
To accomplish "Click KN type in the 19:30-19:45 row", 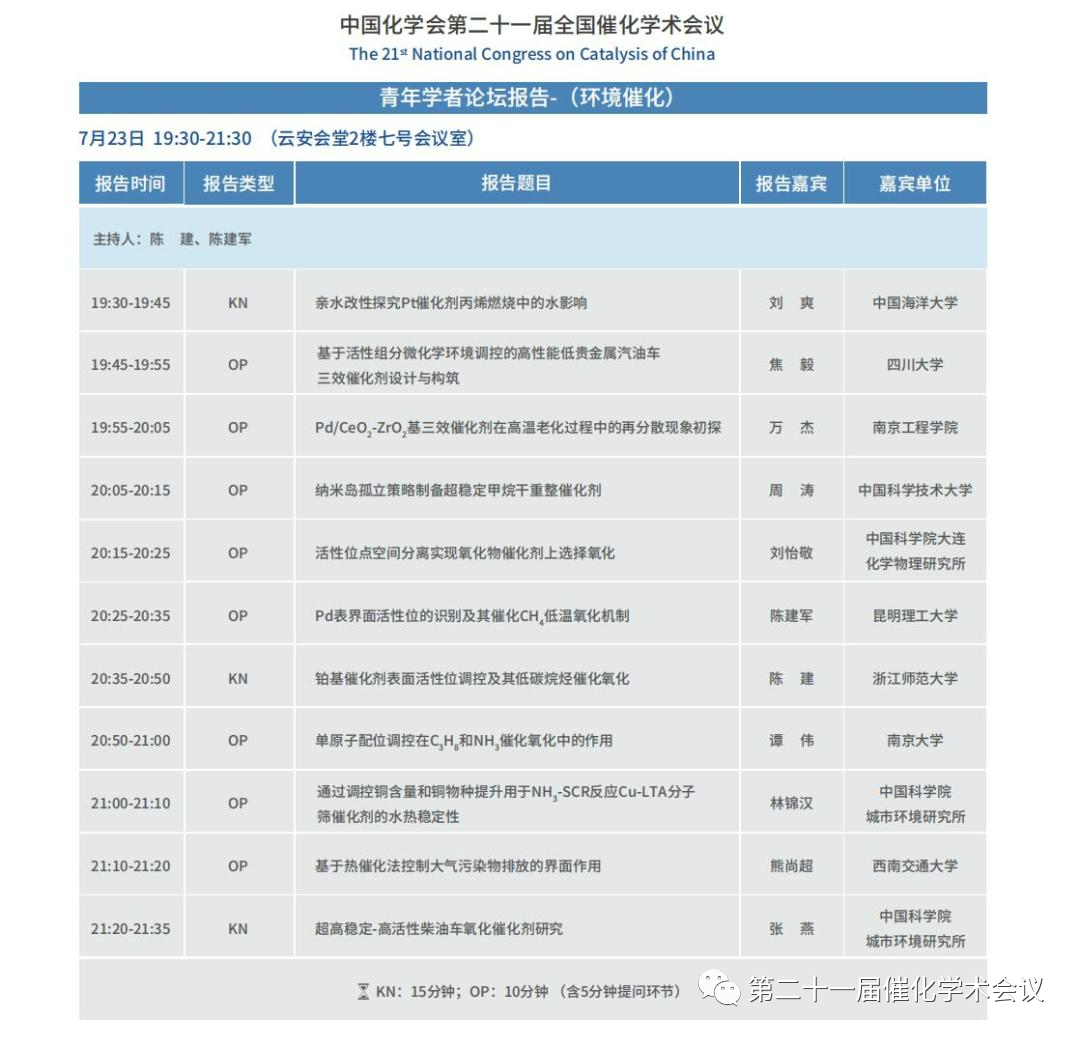I will pyautogui.click(x=238, y=303).
